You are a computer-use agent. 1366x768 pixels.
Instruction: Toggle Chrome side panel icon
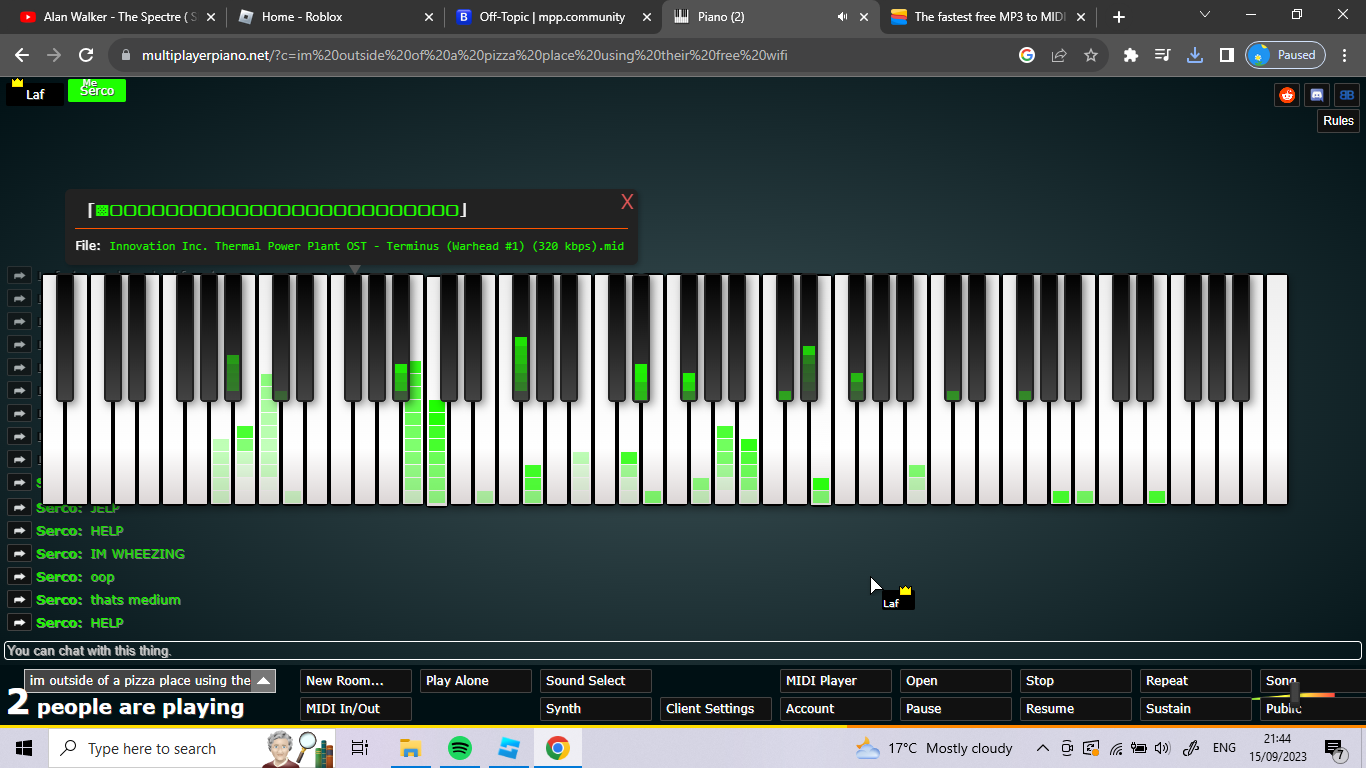click(x=1226, y=55)
